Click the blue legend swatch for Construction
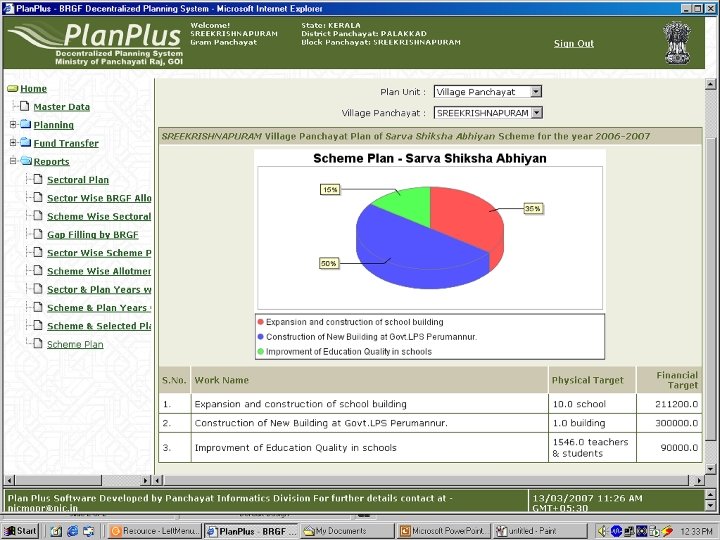This screenshot has width=720, height=540. 260,337
